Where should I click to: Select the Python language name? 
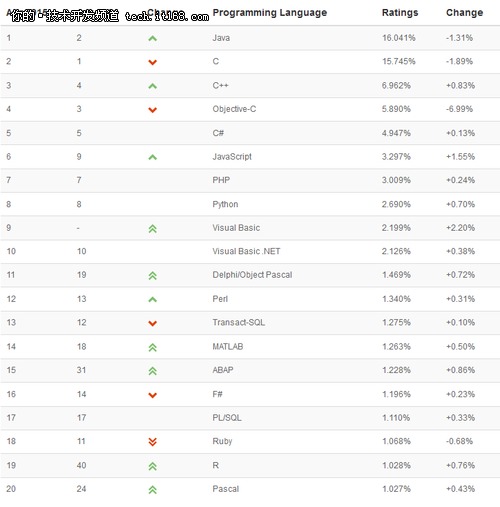coord(225,204)
